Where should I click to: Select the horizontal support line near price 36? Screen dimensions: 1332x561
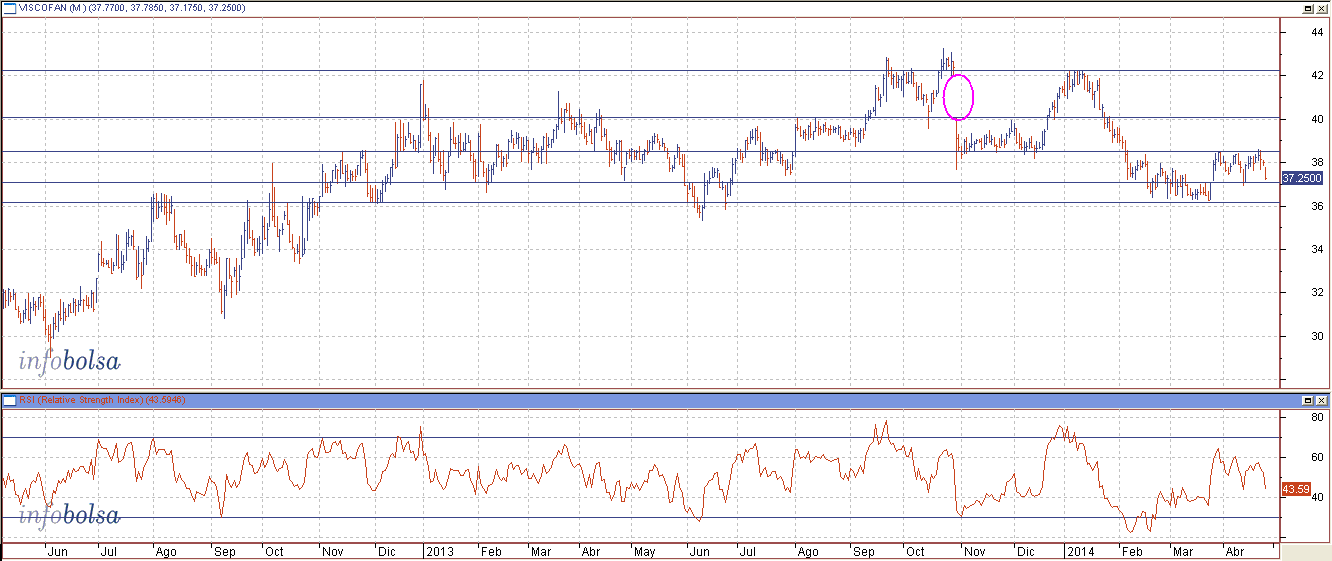click(x=500, y=203)
